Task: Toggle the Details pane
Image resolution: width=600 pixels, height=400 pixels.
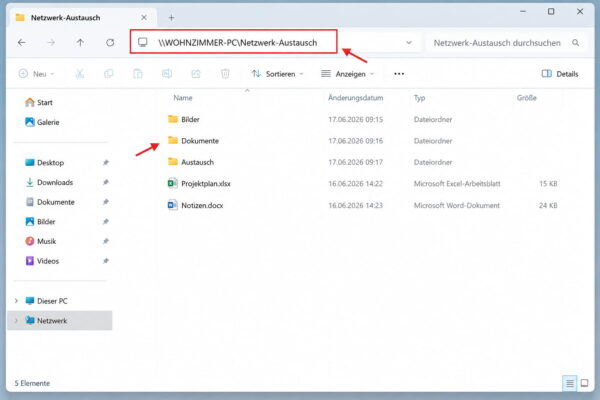Action: click(x=560, y=73)
